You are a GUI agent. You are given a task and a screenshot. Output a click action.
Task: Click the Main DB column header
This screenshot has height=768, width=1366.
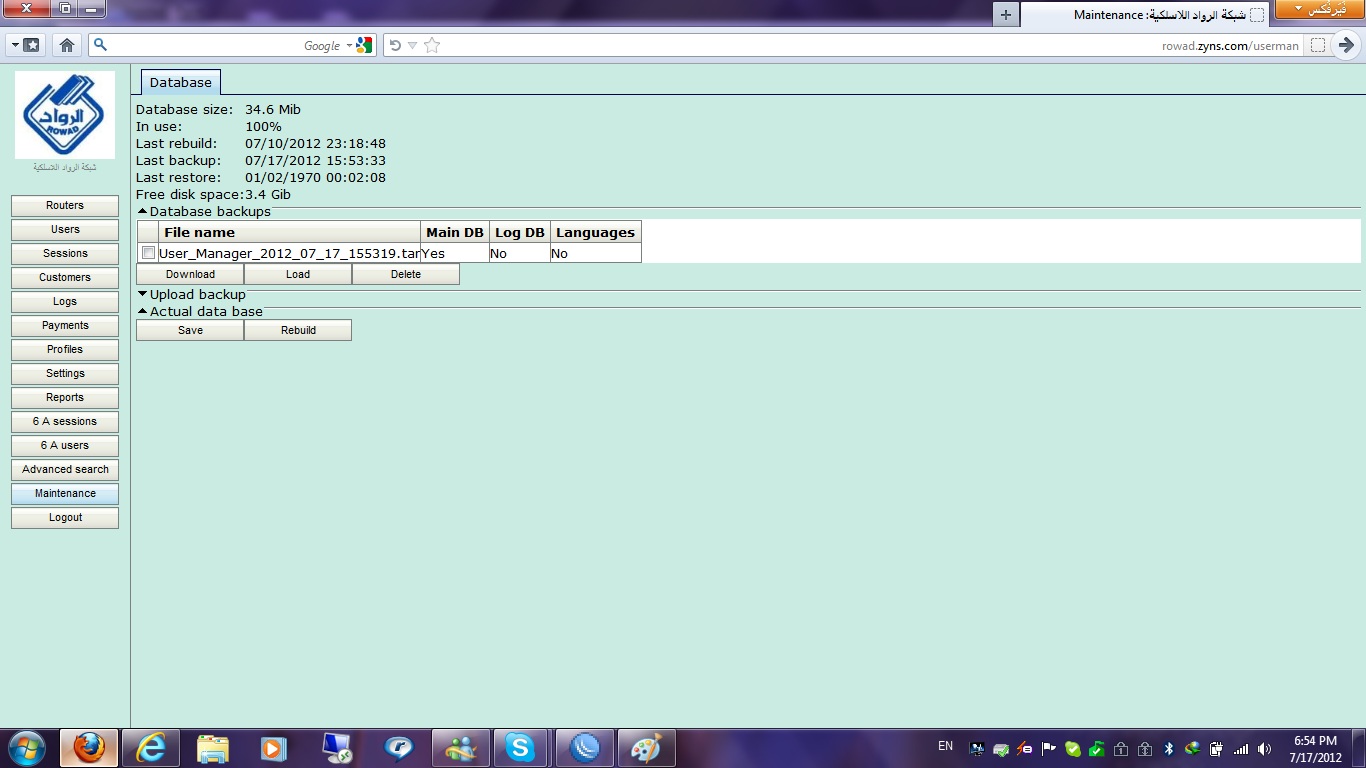(455, 232)
